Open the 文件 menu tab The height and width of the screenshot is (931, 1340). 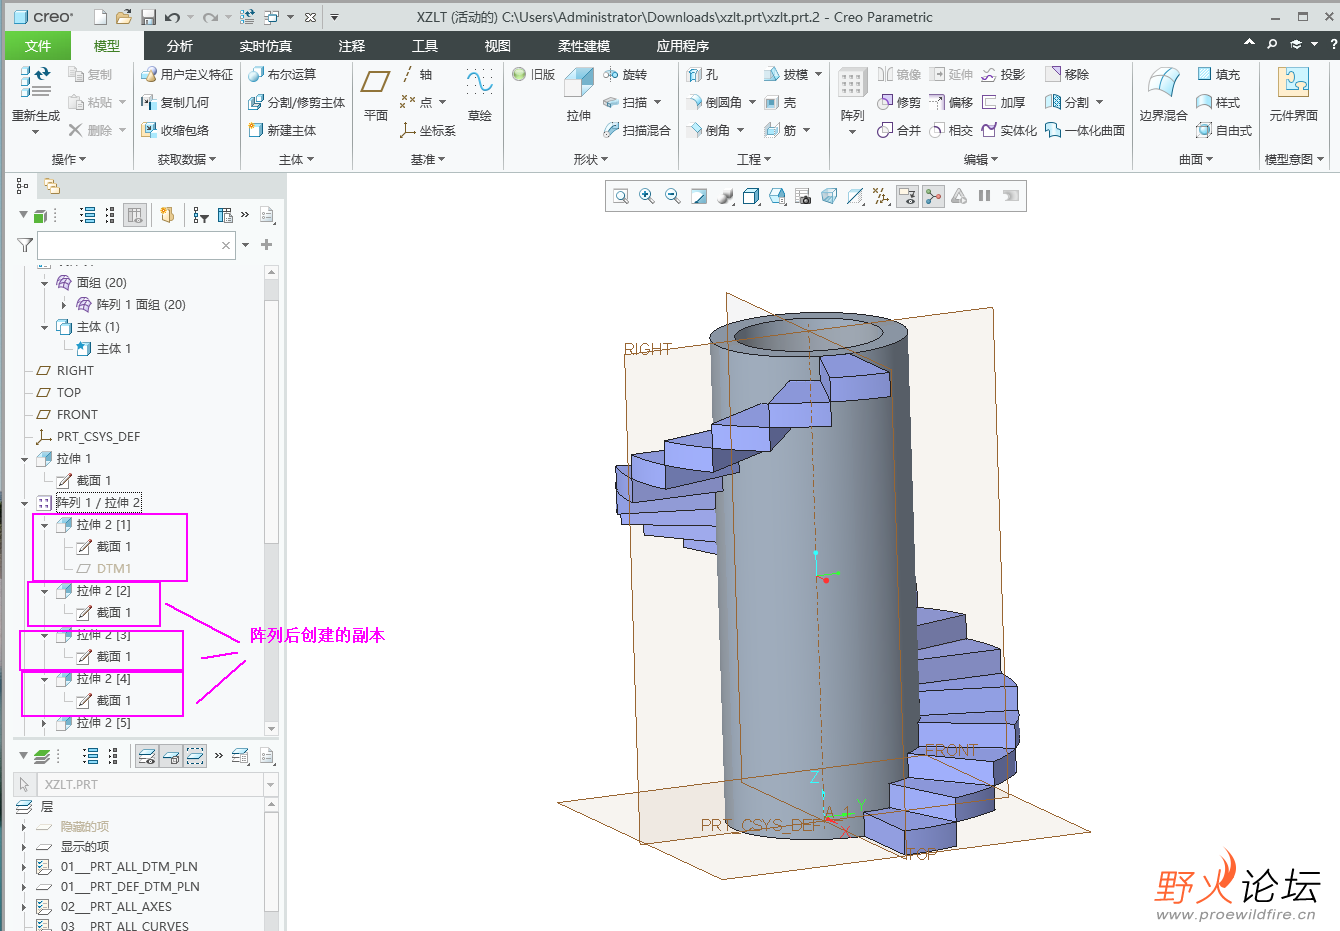pyautogui.click(x=38, y=46)
